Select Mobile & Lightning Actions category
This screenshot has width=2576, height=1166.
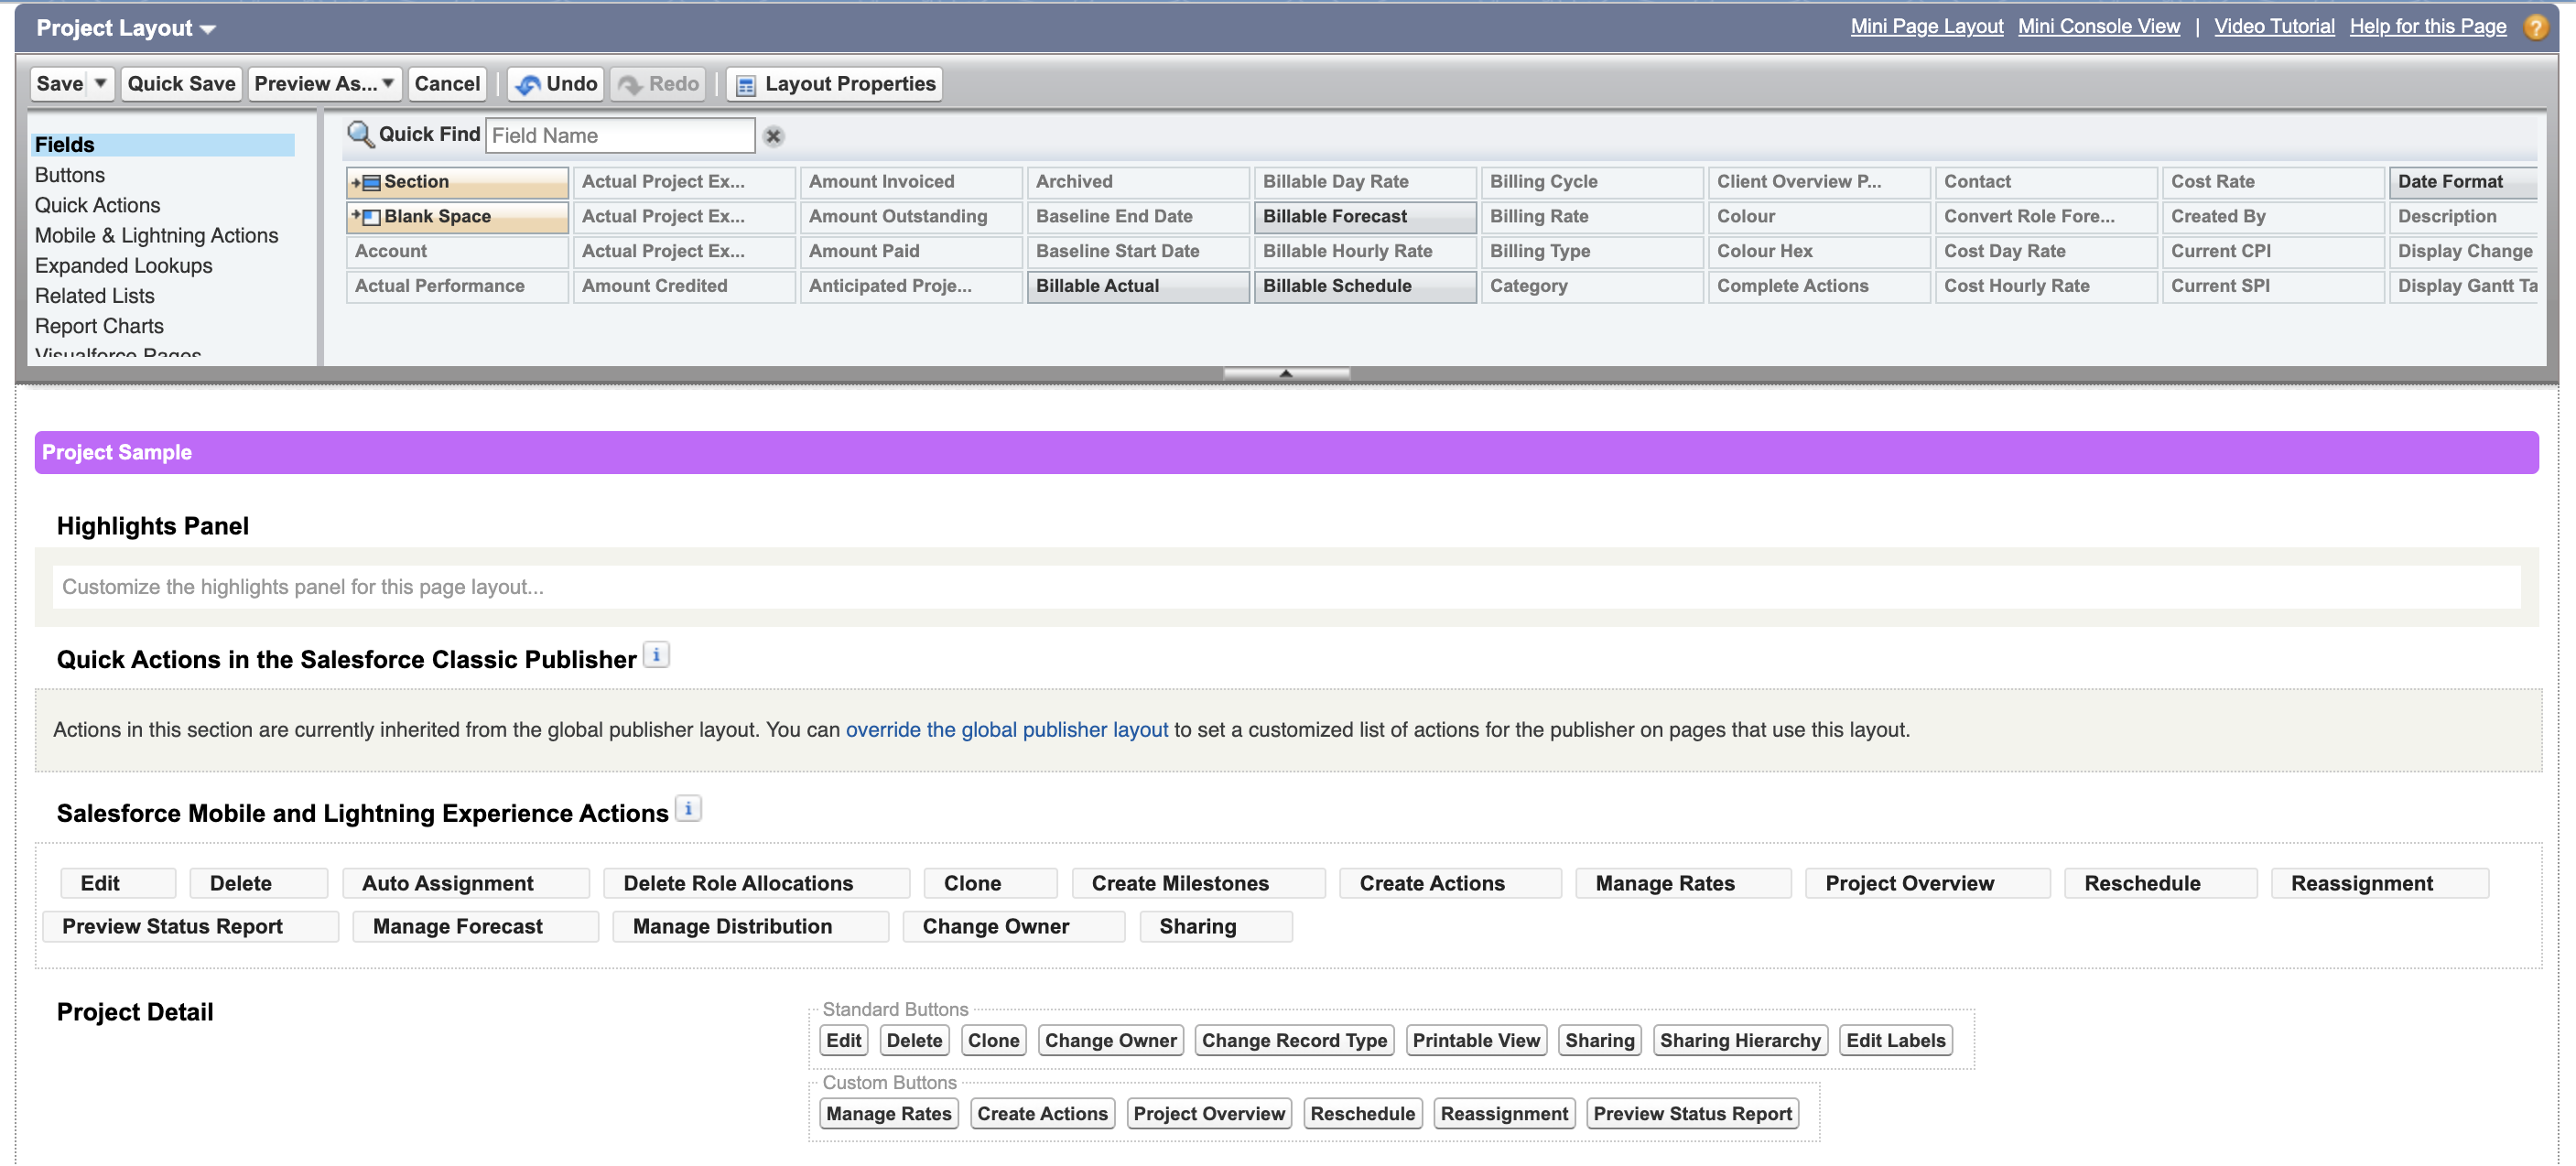click(x=156, y=235)
